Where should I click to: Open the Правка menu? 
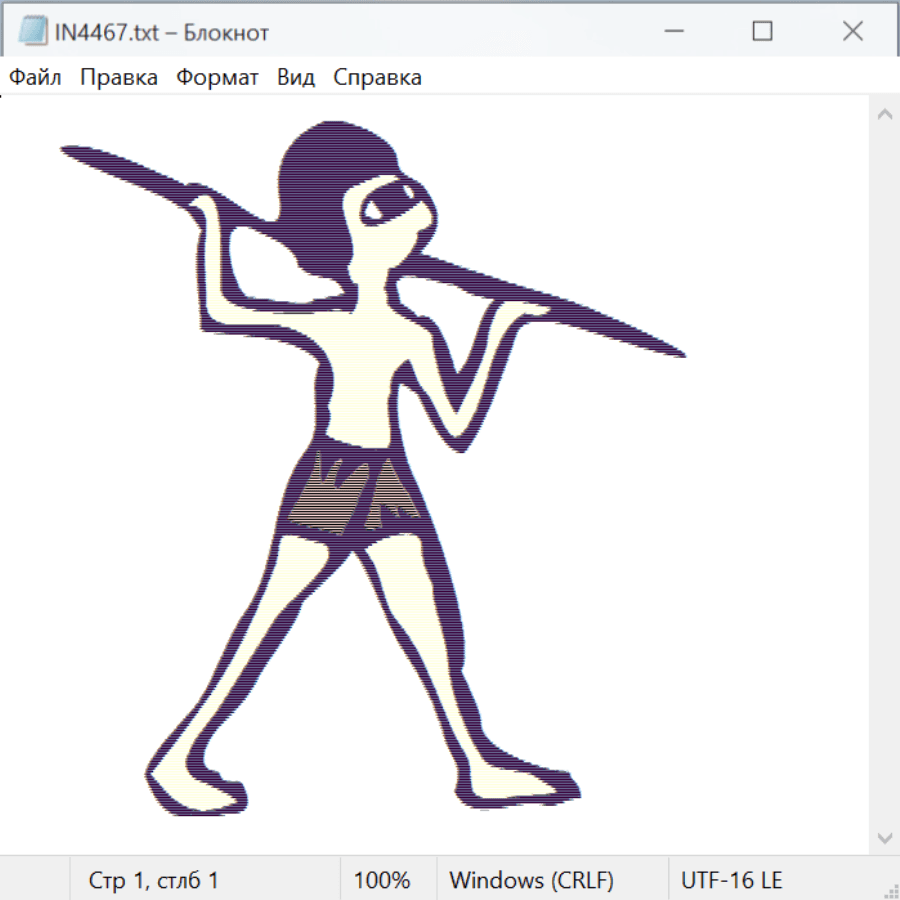click(x=119, y=78)
